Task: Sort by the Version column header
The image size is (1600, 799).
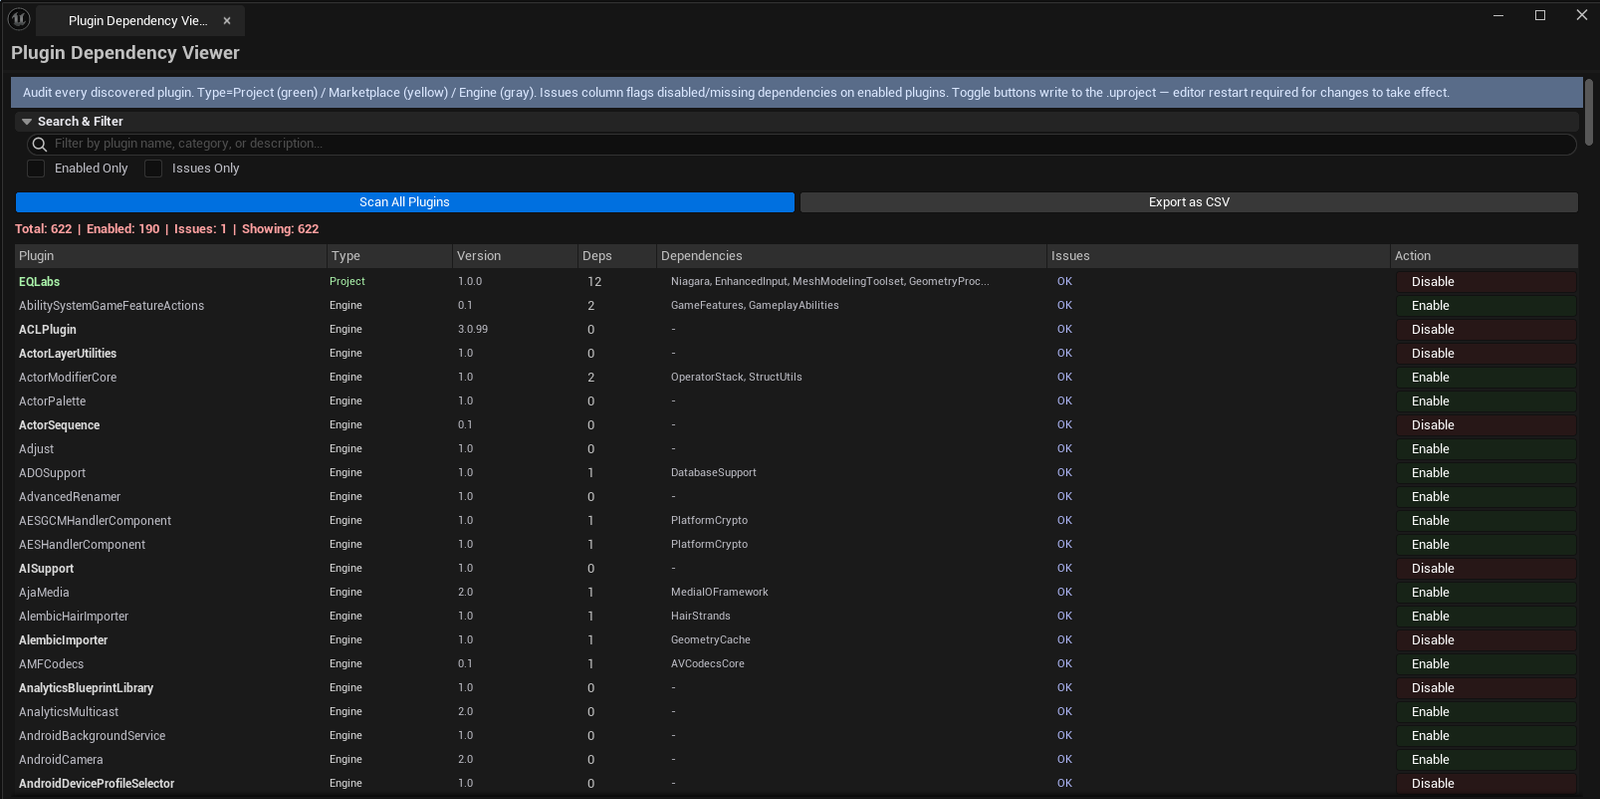Action: (x=515, y=256)
